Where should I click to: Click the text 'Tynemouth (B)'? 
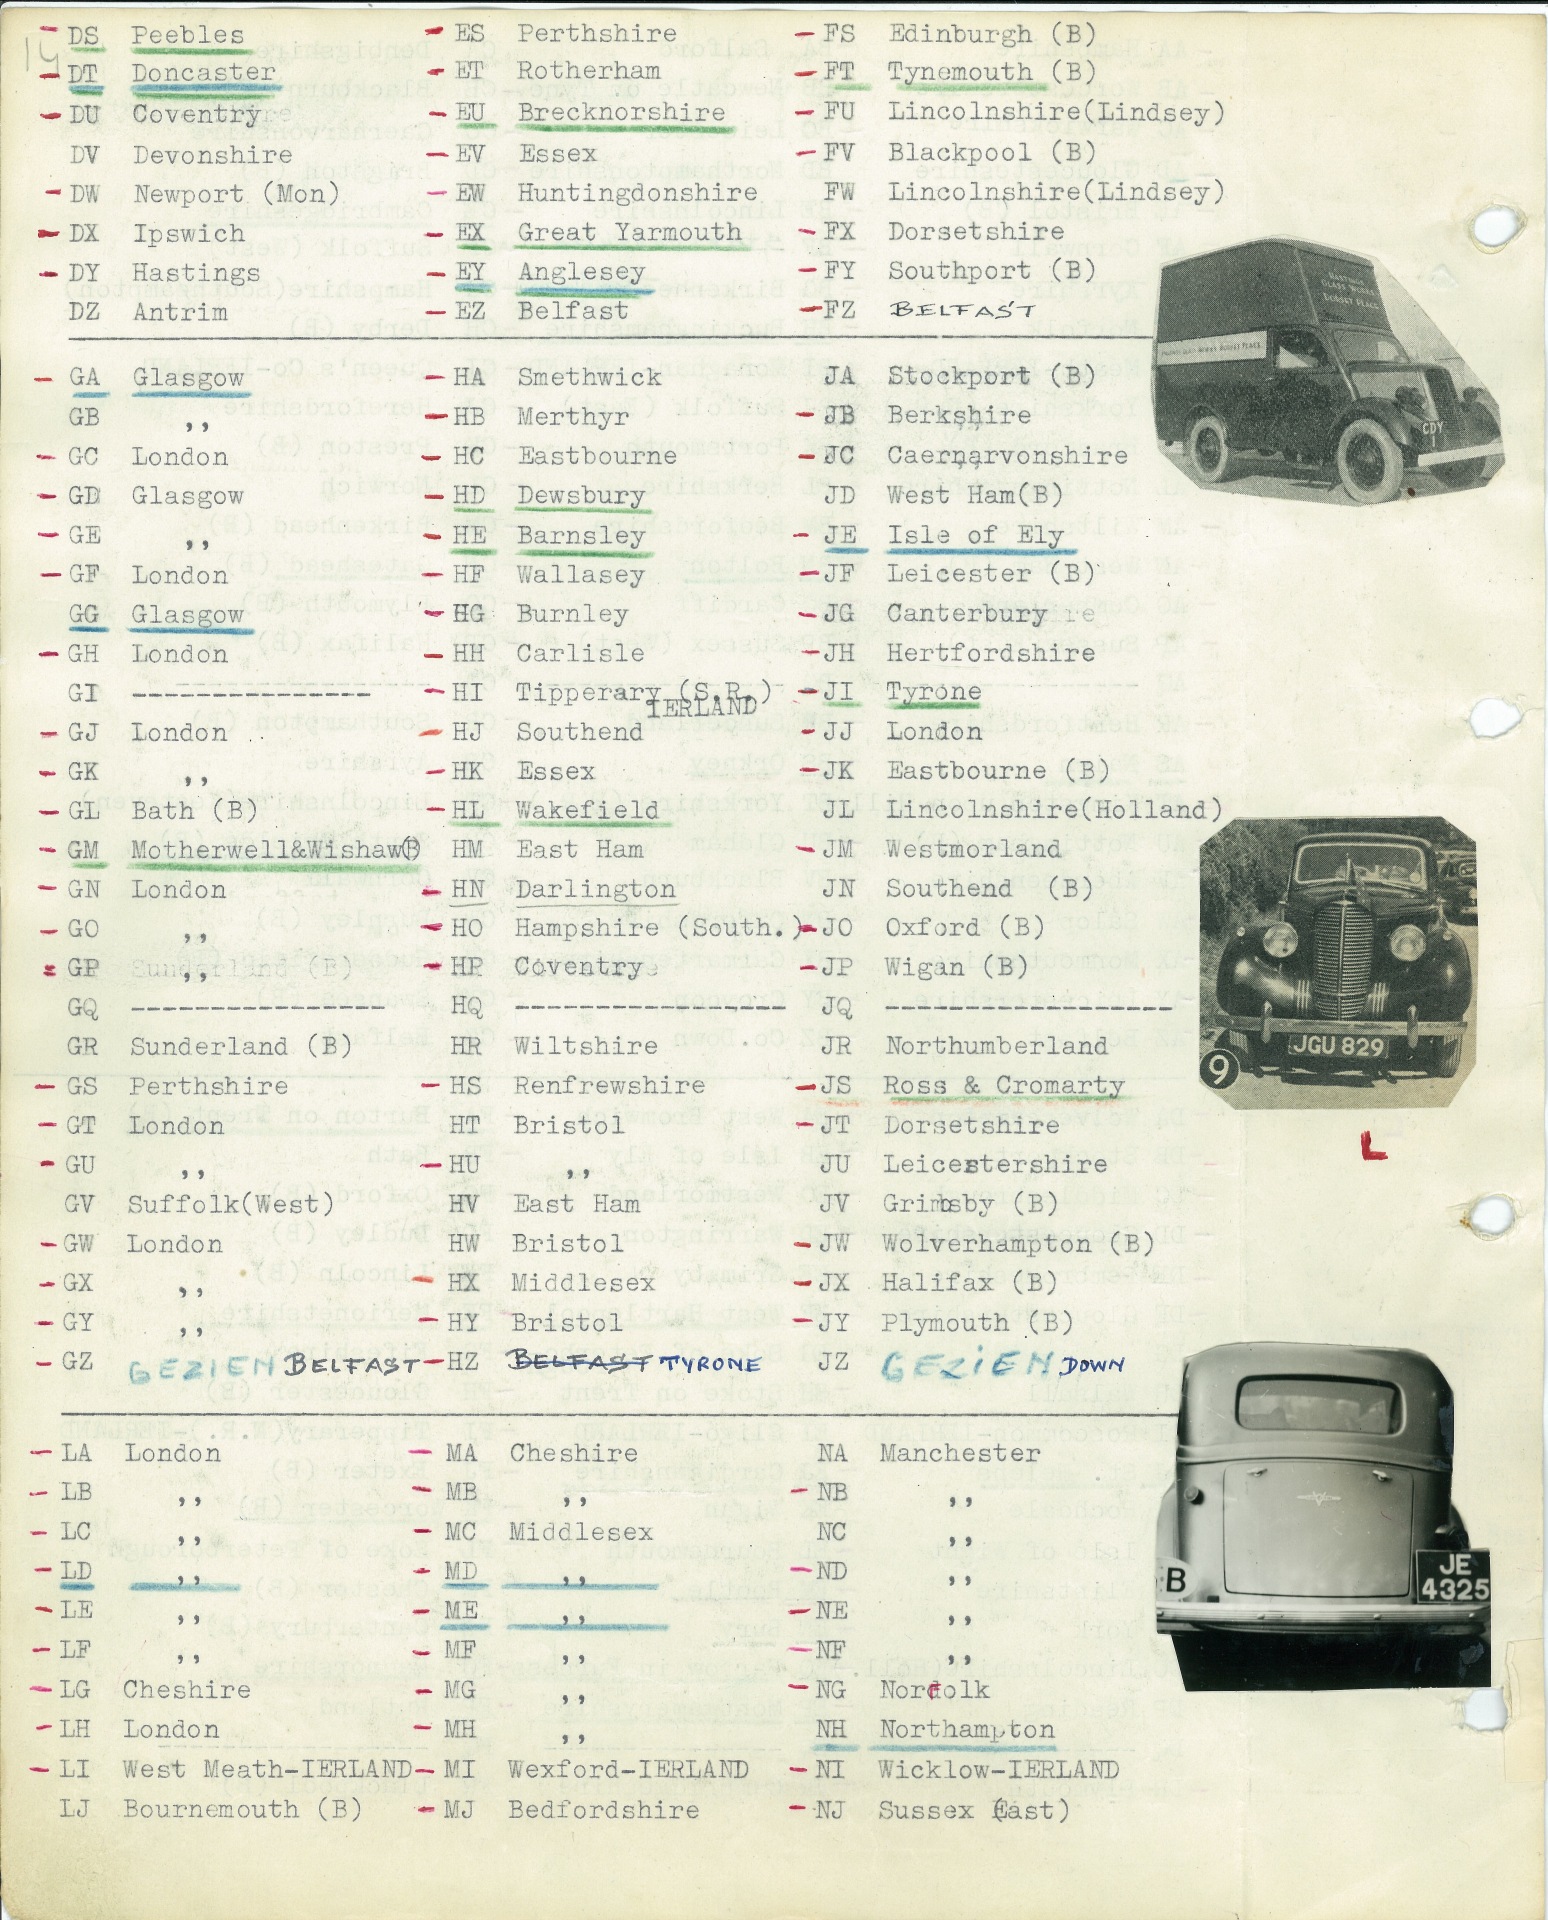[x=991, y=73]
